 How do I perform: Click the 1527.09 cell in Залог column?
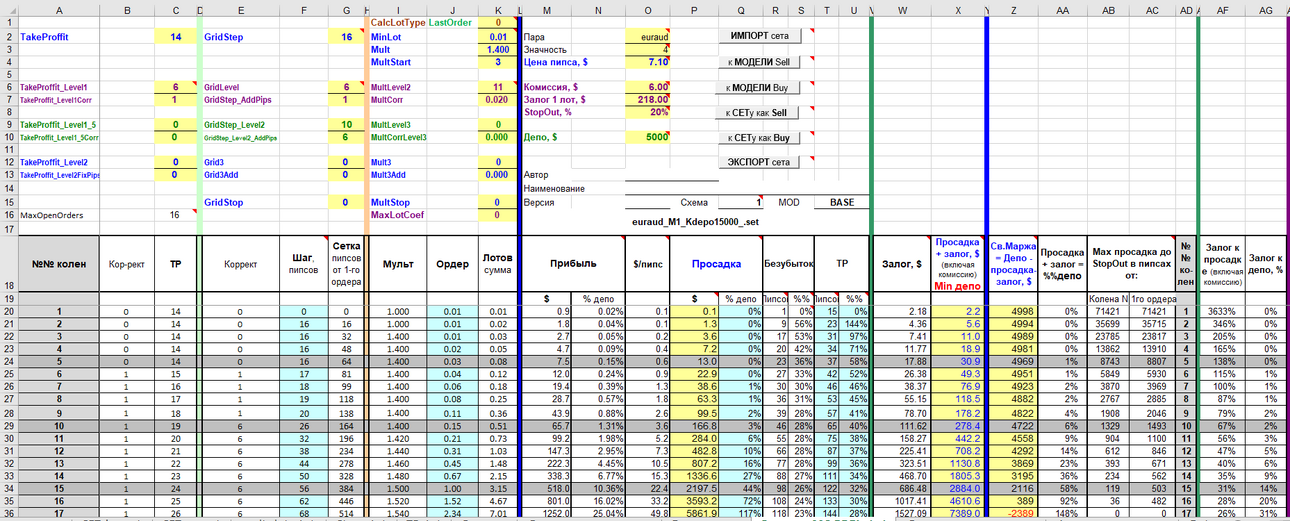pos(904,513)
